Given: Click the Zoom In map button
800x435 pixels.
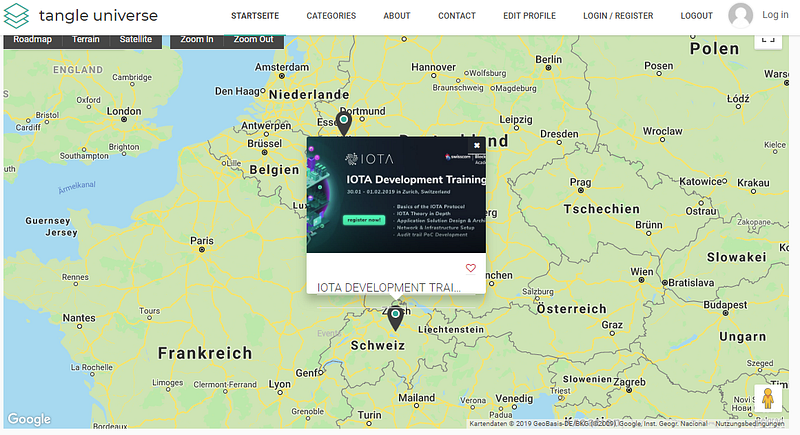Looking at the screenshot, I should click(196, 40).
